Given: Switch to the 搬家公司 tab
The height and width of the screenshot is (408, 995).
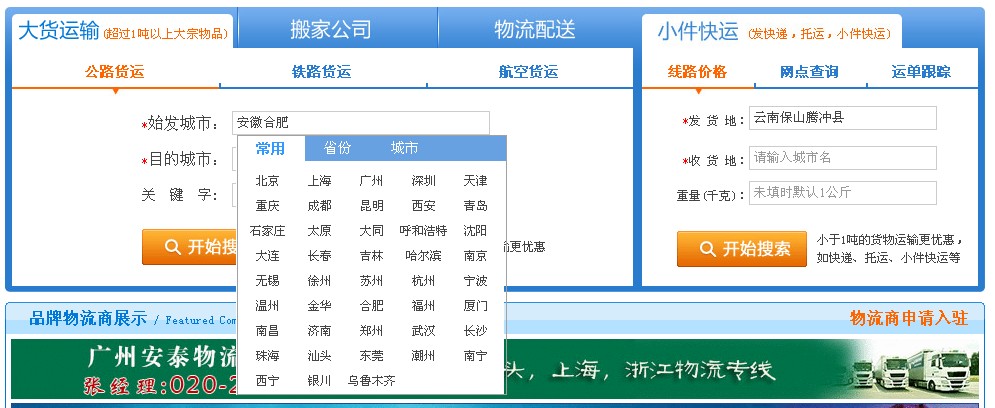Looking at the screenshot, I should click(330, 30).
